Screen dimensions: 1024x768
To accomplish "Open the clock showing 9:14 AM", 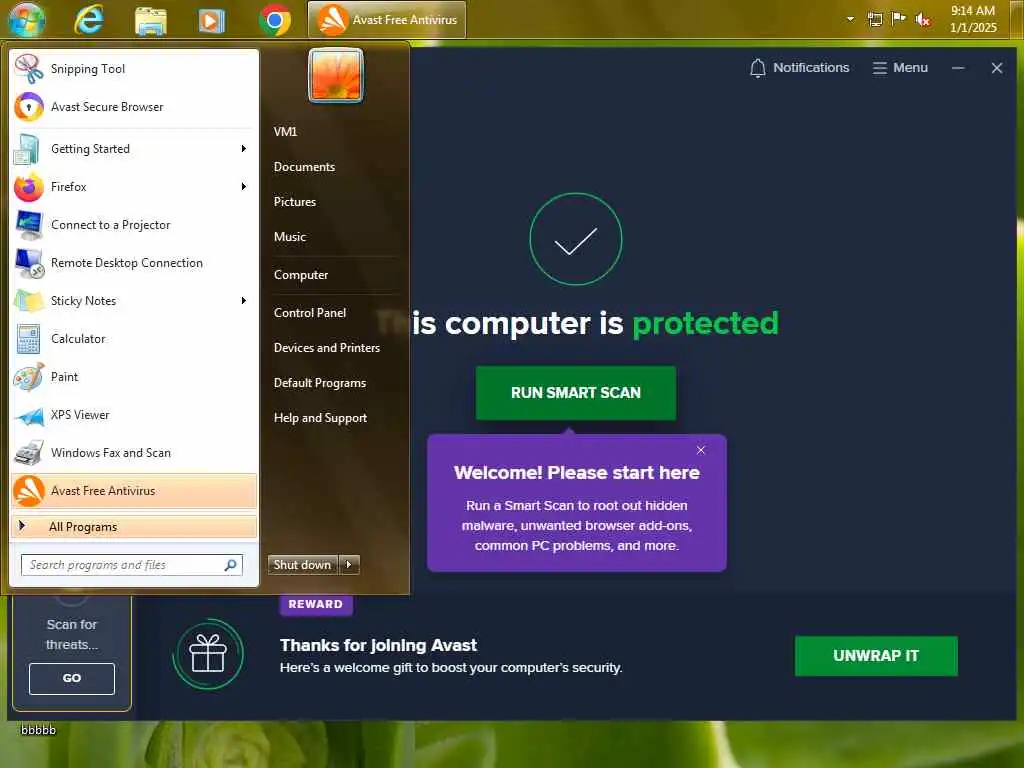I will (x=973, y=19).
